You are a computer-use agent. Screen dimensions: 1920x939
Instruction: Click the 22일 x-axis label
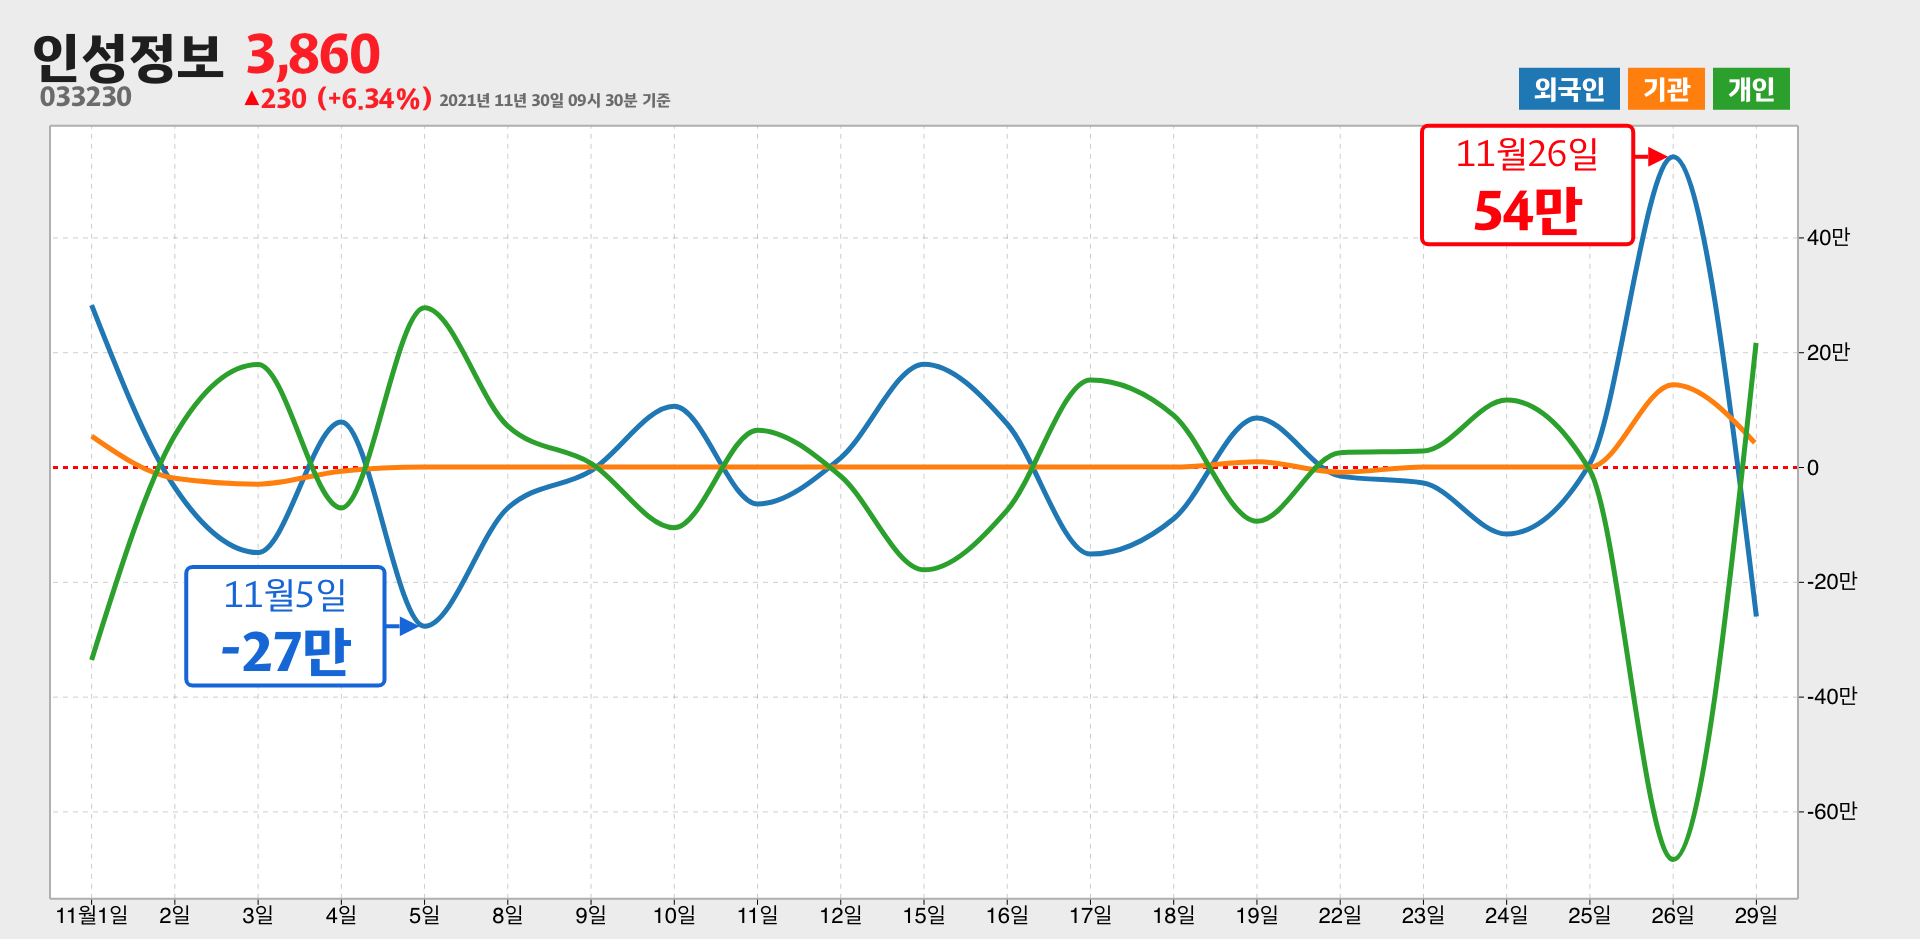click(1340, 915)
